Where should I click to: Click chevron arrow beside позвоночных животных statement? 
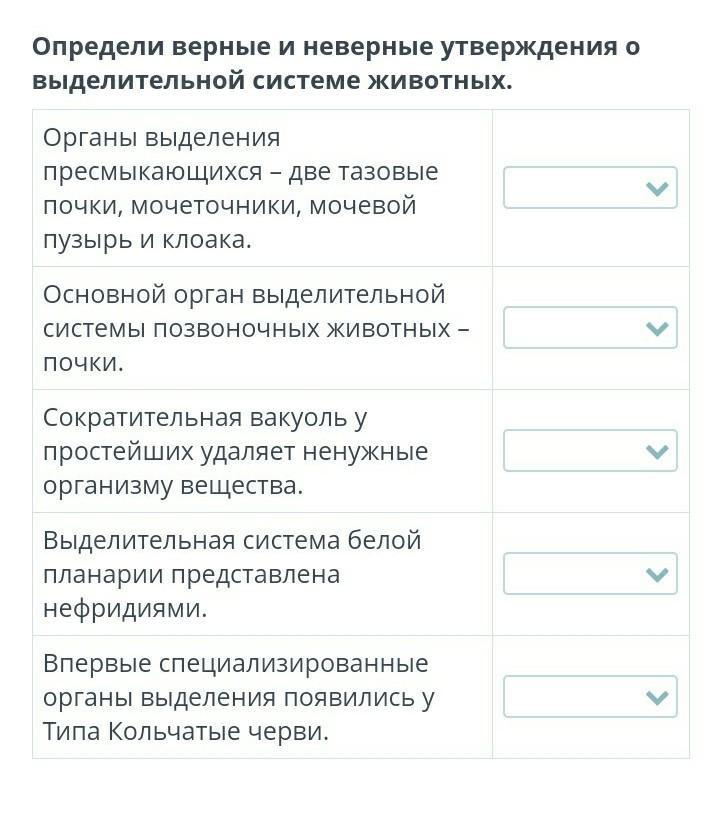tap(657, 328)
